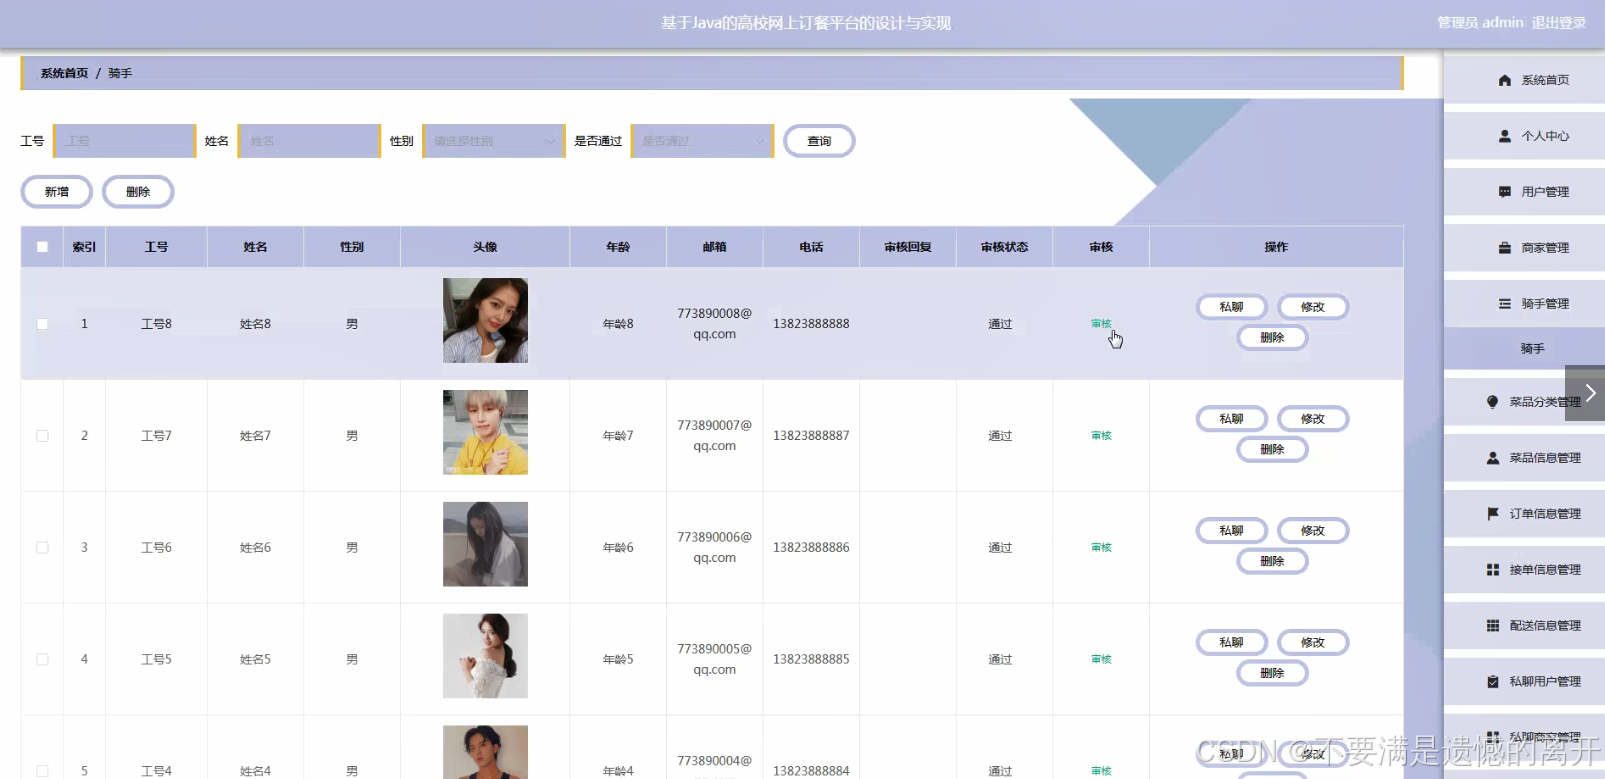Click the flag icon beside 订单信息管理
The image size is (1605, 779).
(x=1492, y=514)
